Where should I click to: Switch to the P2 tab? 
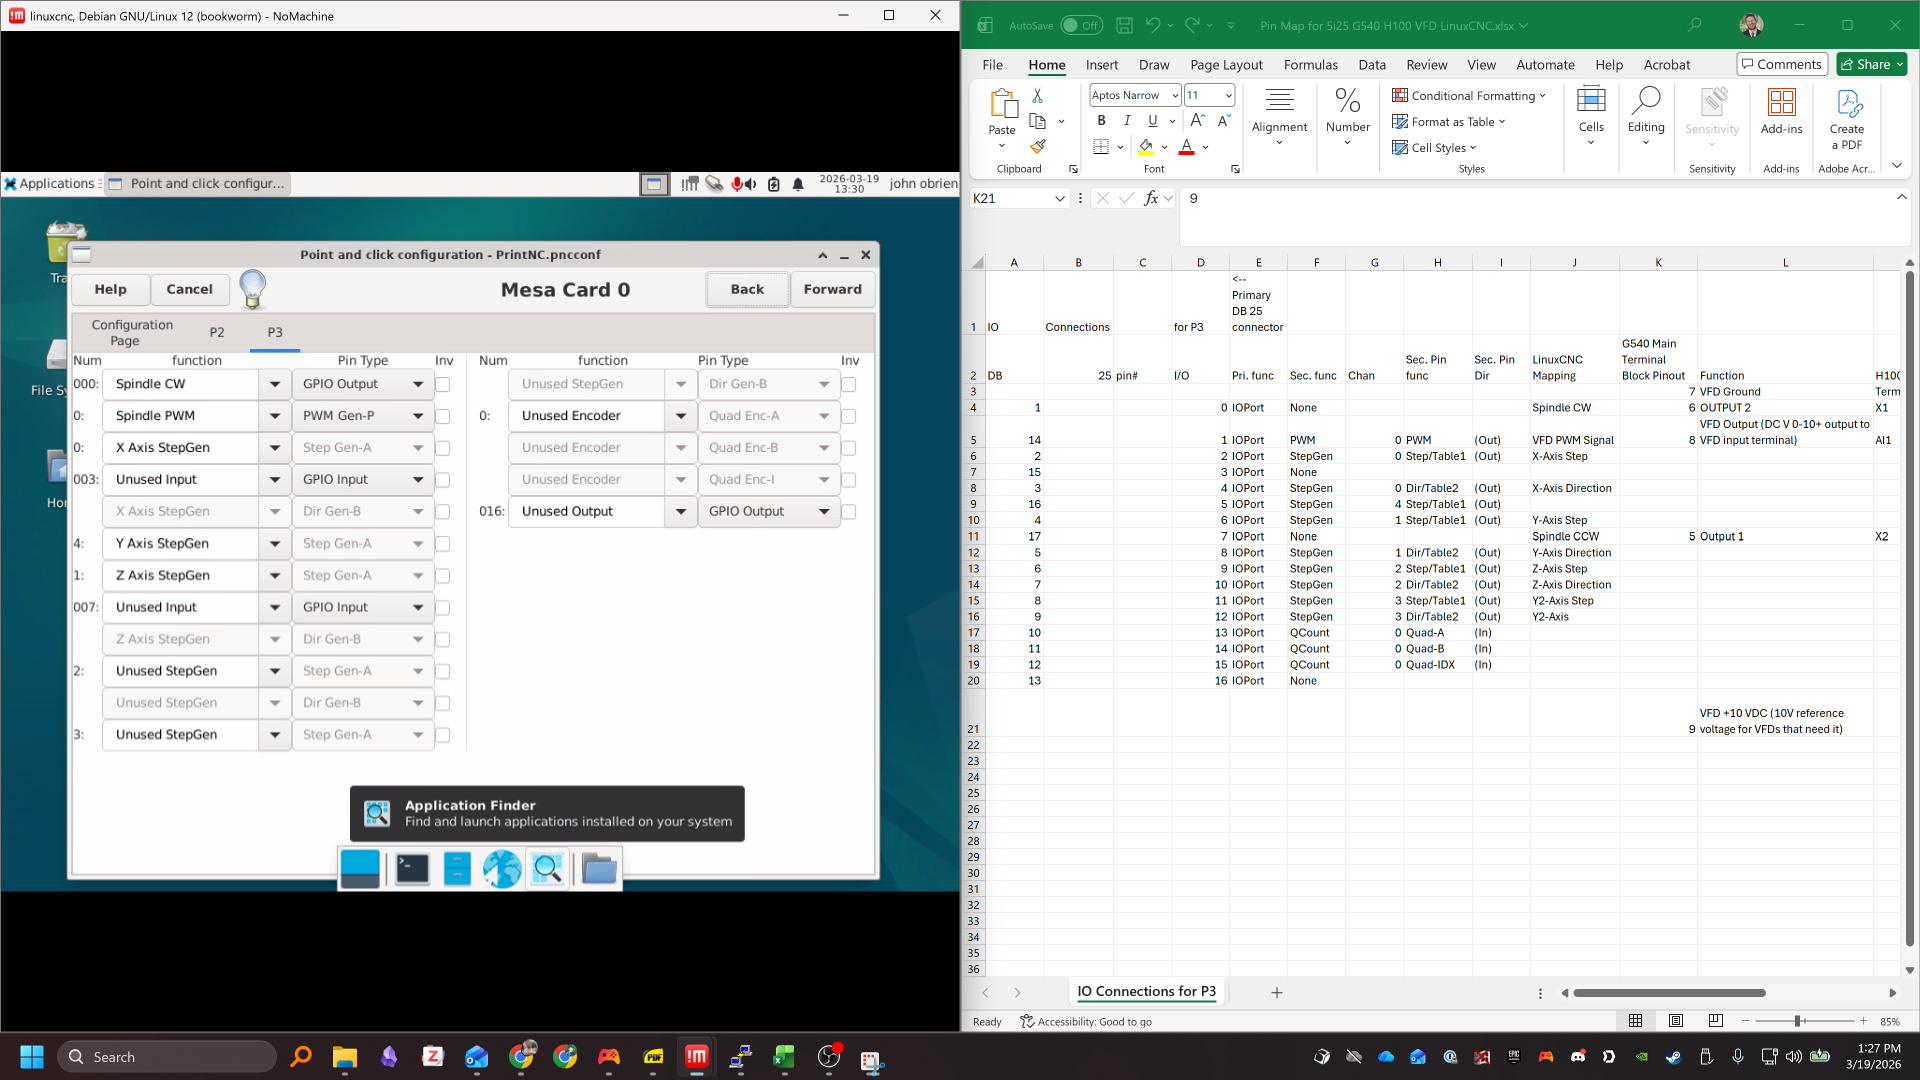pos(217,332)
